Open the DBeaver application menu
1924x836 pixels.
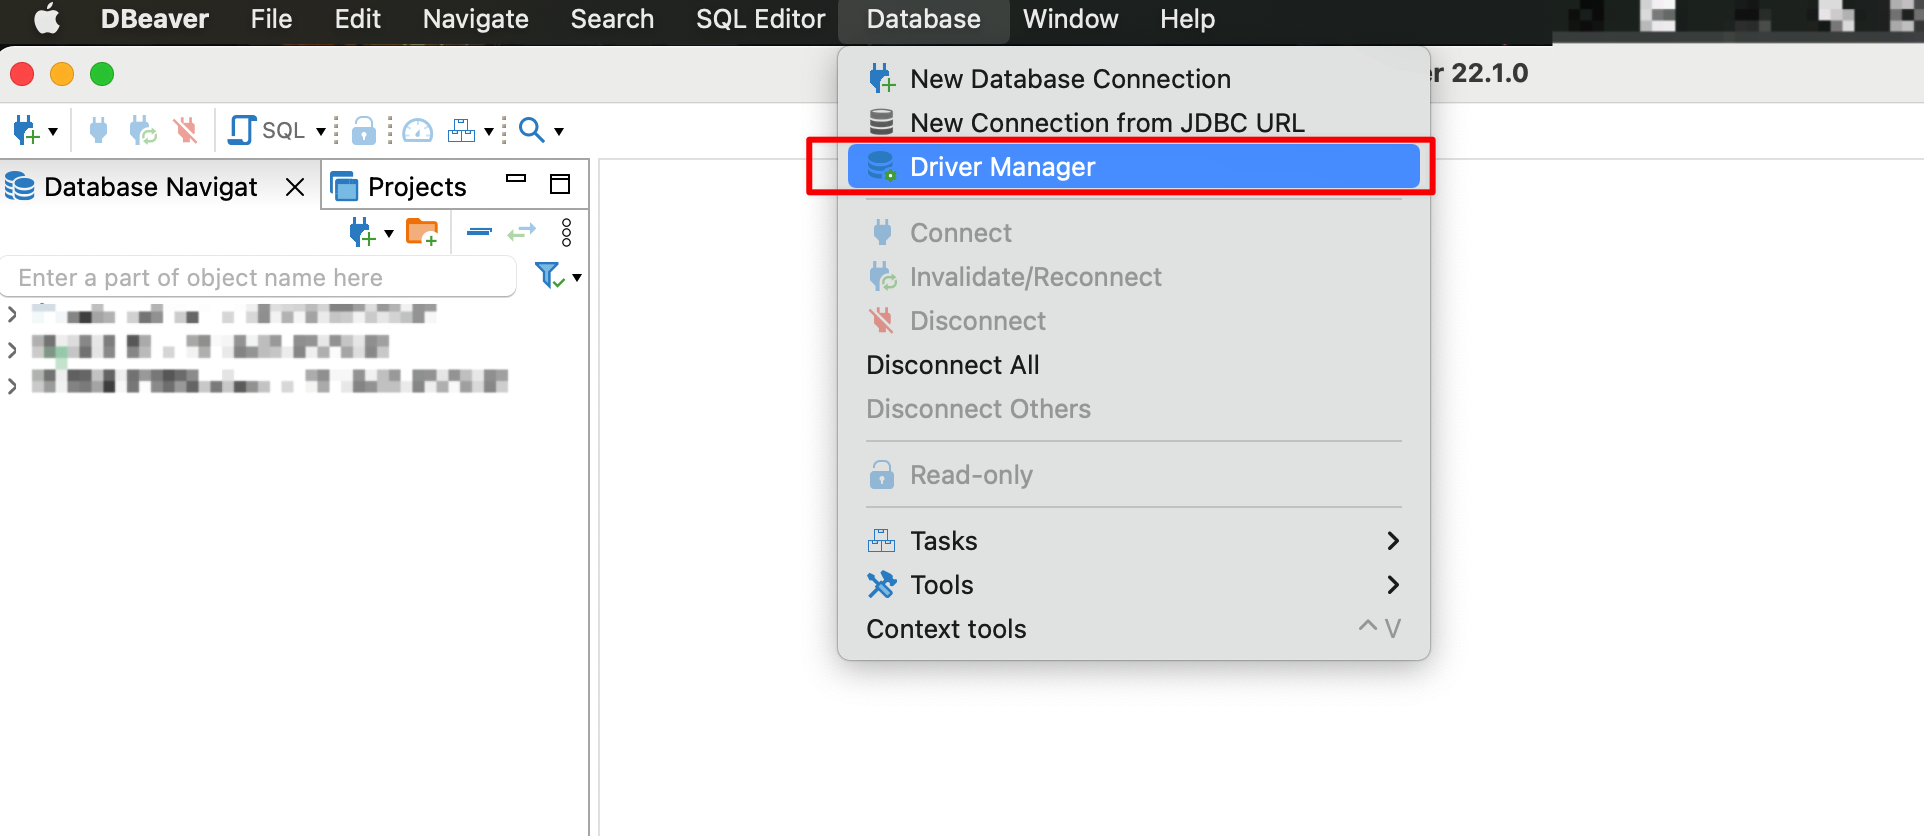(x=155, y=19)
